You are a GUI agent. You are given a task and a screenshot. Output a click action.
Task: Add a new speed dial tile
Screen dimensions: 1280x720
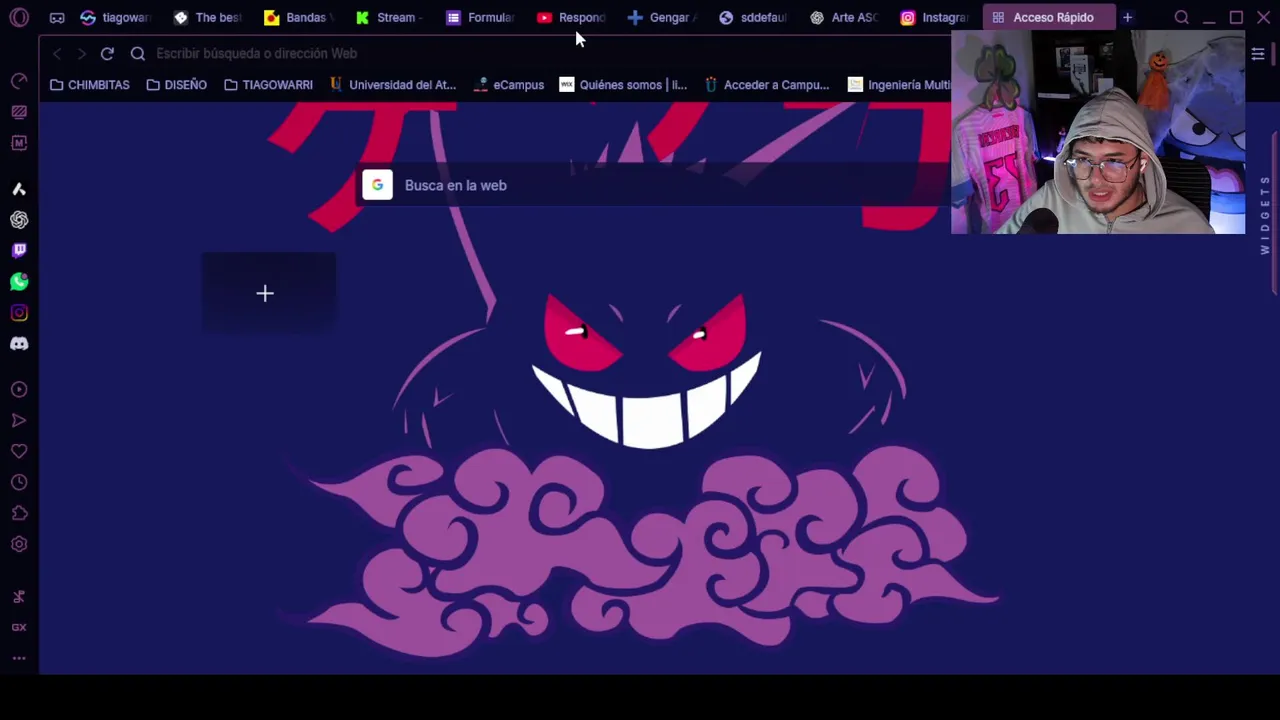pos(268,293)
